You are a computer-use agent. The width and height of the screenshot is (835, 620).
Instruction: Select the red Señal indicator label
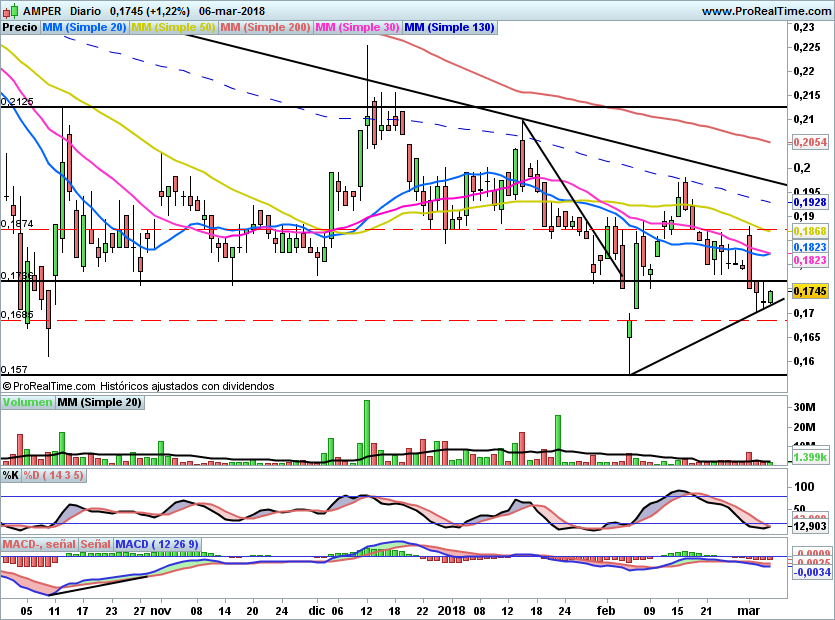pos(95,544)
